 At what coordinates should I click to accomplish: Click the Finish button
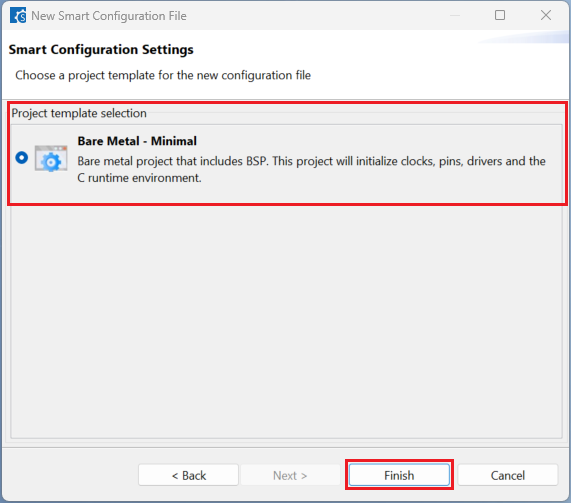pos(399,475)
